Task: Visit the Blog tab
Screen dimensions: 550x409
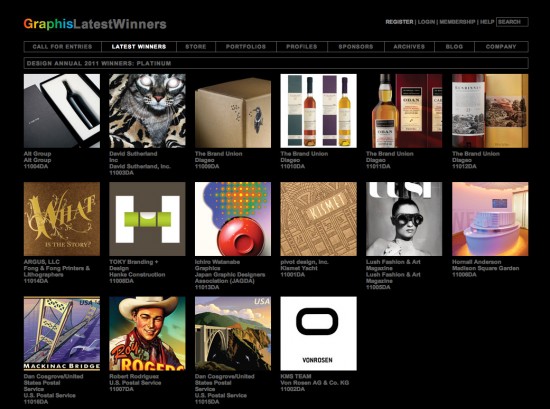Action: (x=454, y=47)
